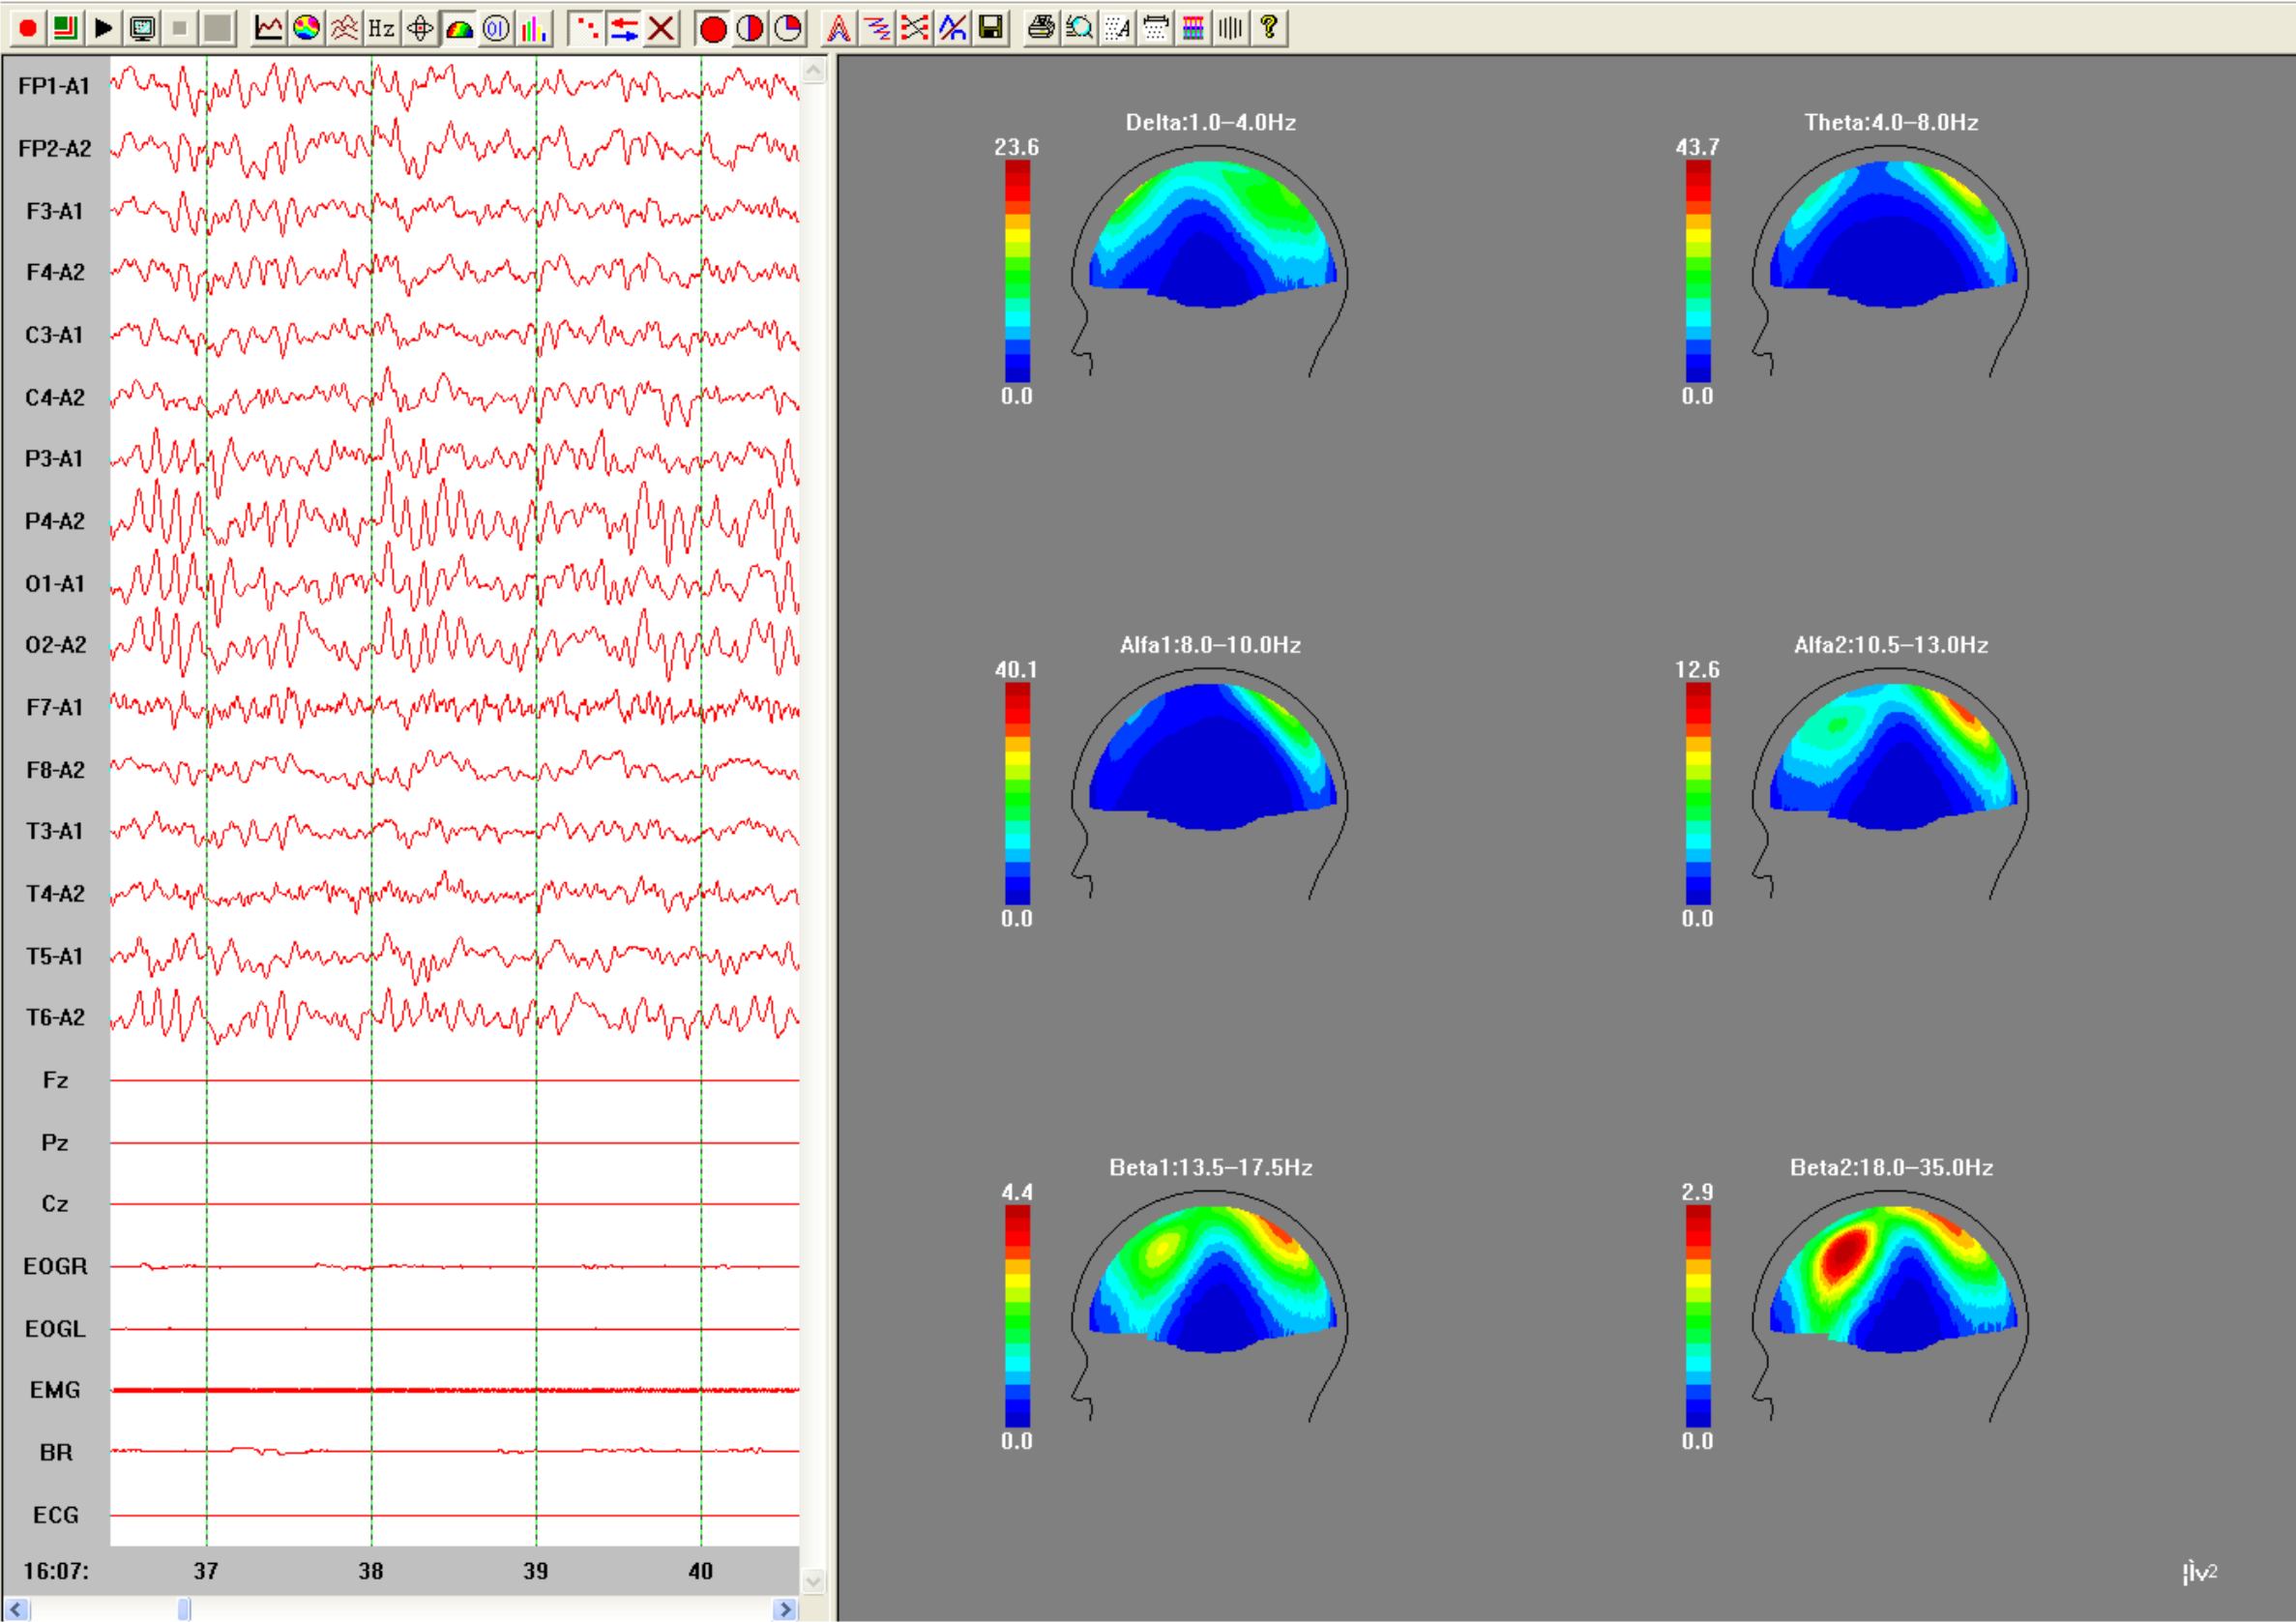Click the Delta band color scale bar
This screenshot has height=1622, width=2296.
click(x=1017, y=271)
